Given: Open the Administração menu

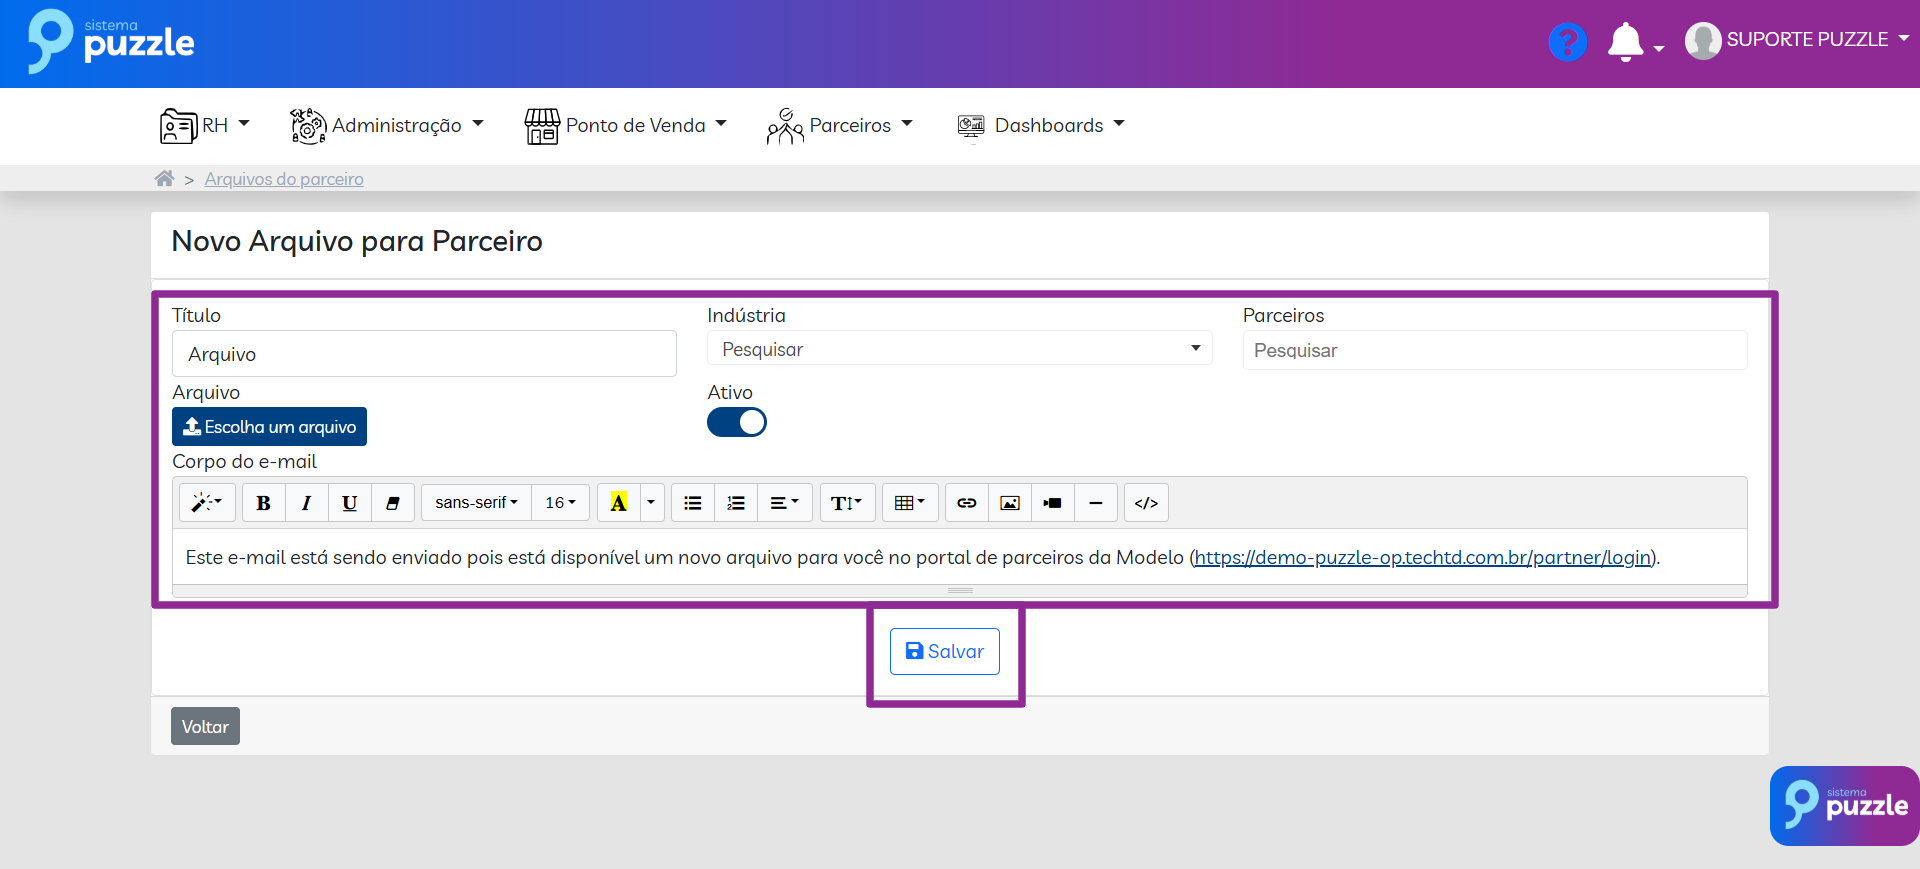Looking at the screenshot, I should point(387,126).
